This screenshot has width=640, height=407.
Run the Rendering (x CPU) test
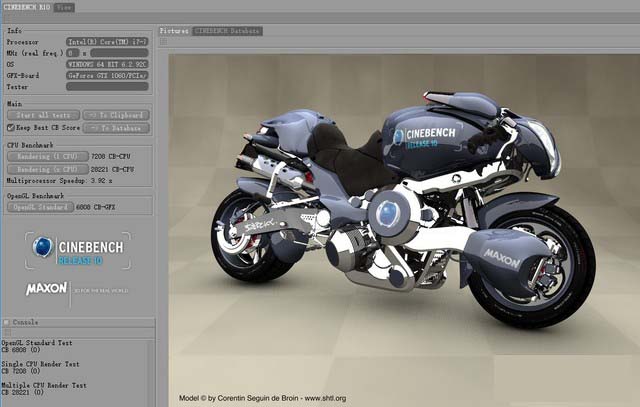(48, 169)
